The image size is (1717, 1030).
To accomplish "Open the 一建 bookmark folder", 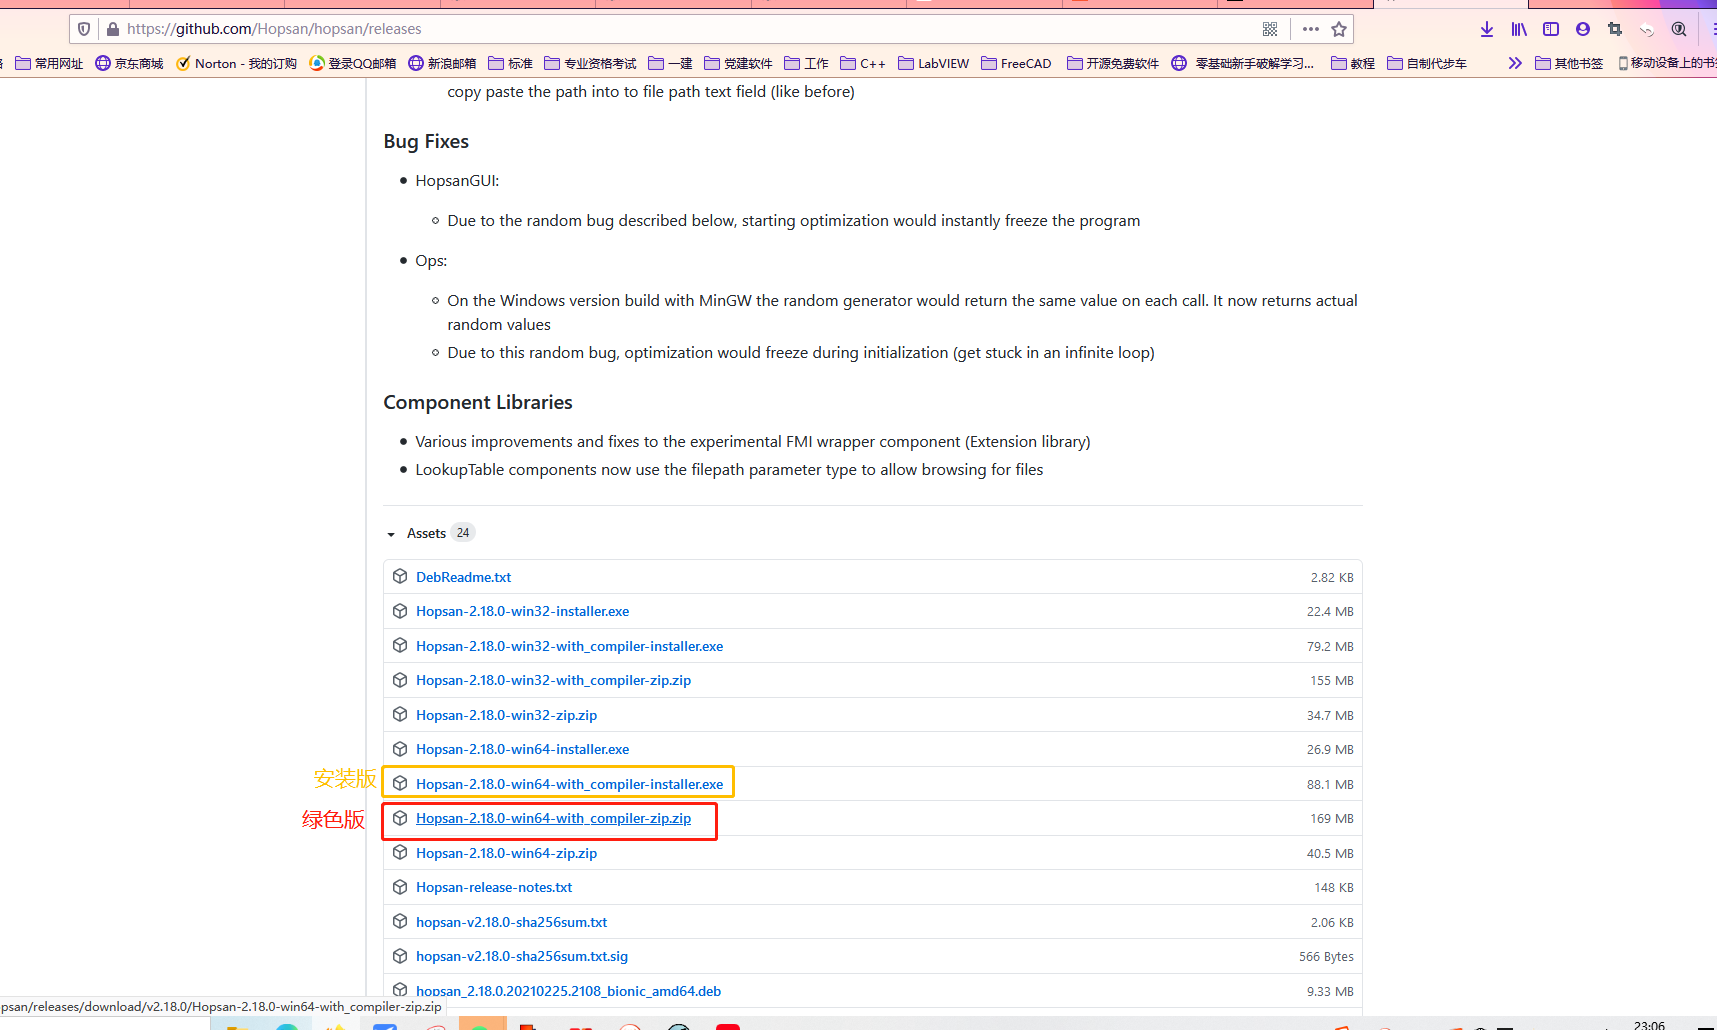I will click(x=670, y=63).
